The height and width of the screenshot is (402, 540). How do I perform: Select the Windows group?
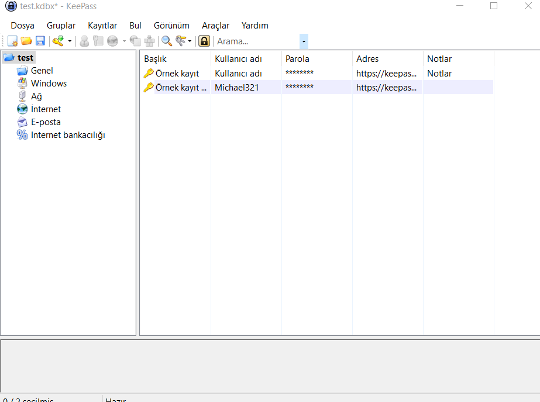click(x=49, y=83)
